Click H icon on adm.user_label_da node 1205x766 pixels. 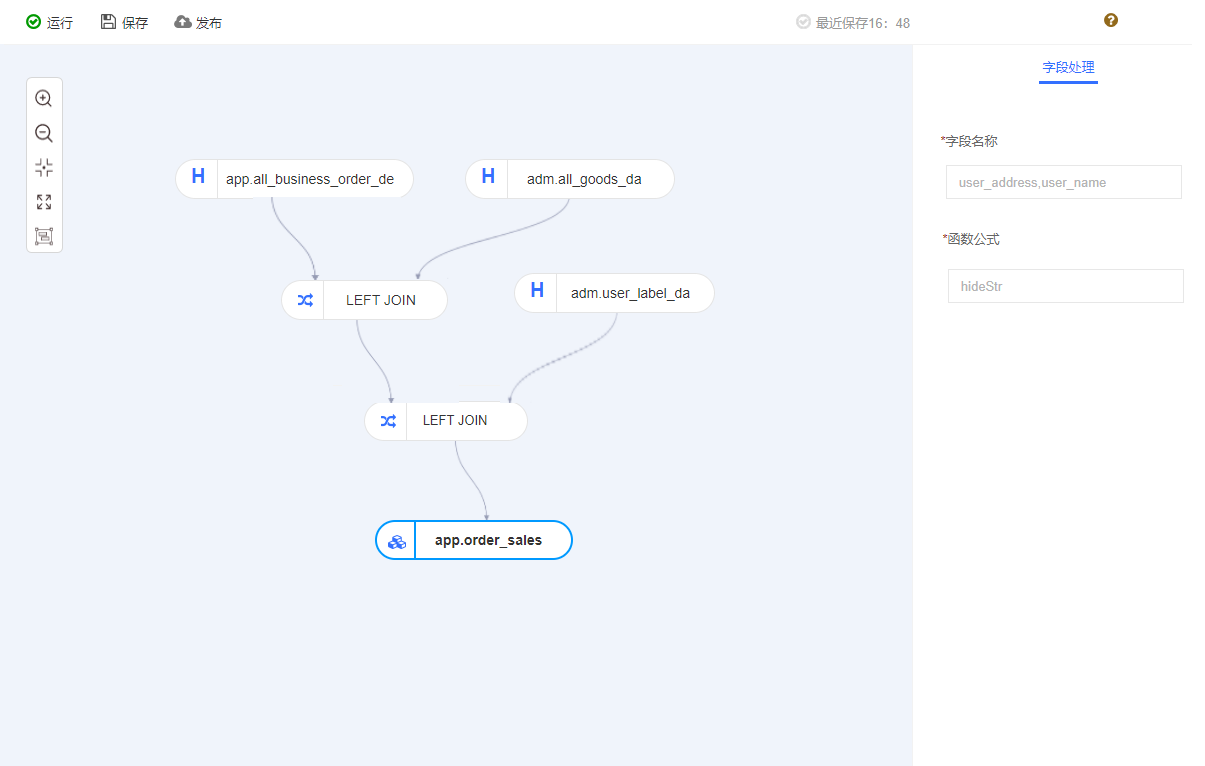click(537, 291)
